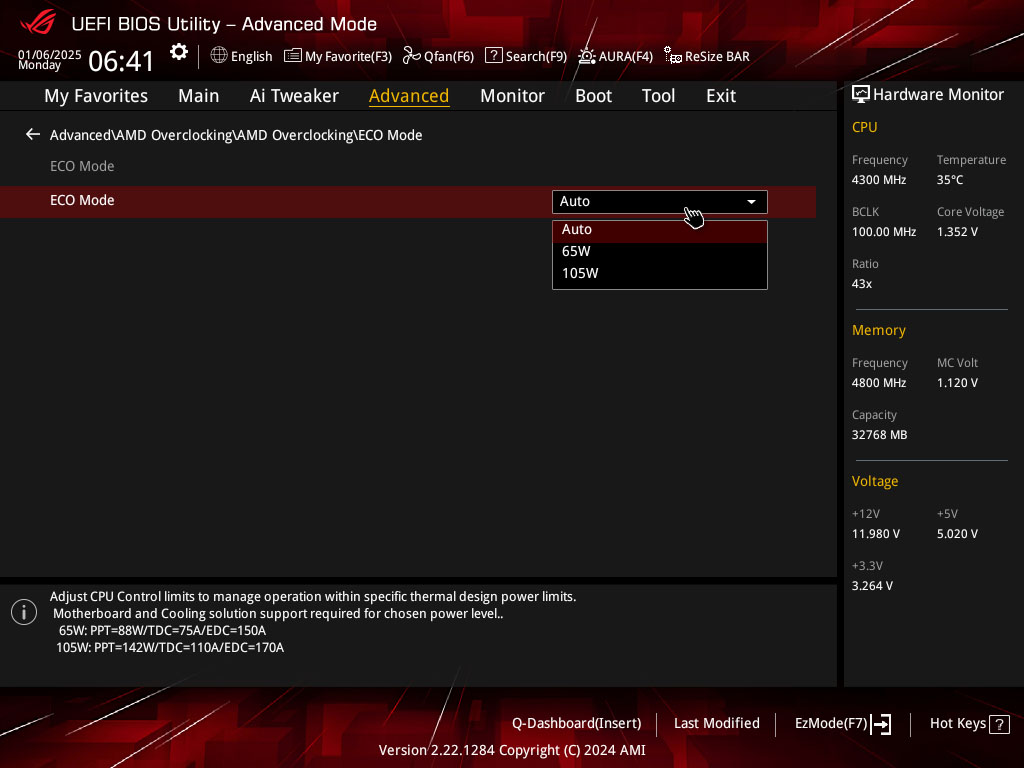
Task: Open the Exit tab
Action: [x=721, y=96]
